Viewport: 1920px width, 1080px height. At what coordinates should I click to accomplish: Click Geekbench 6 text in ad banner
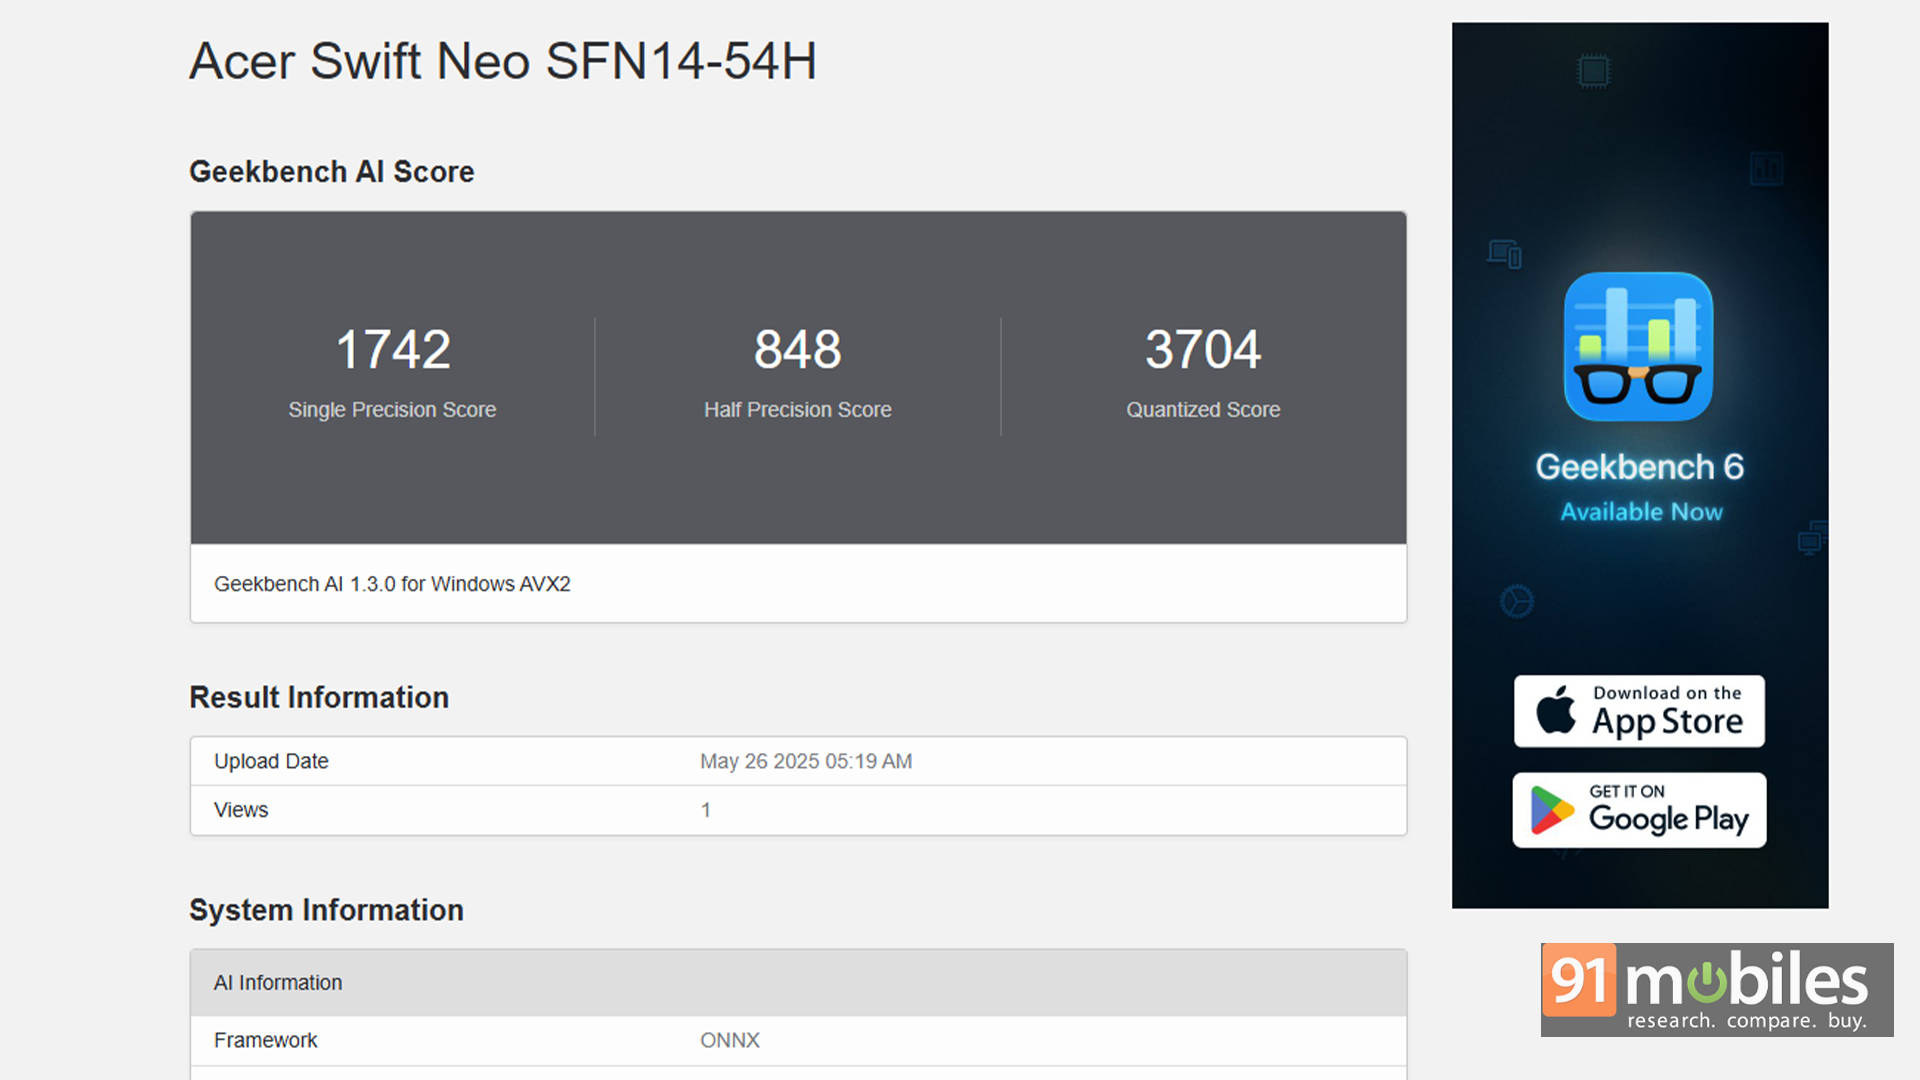[1639, 467]
